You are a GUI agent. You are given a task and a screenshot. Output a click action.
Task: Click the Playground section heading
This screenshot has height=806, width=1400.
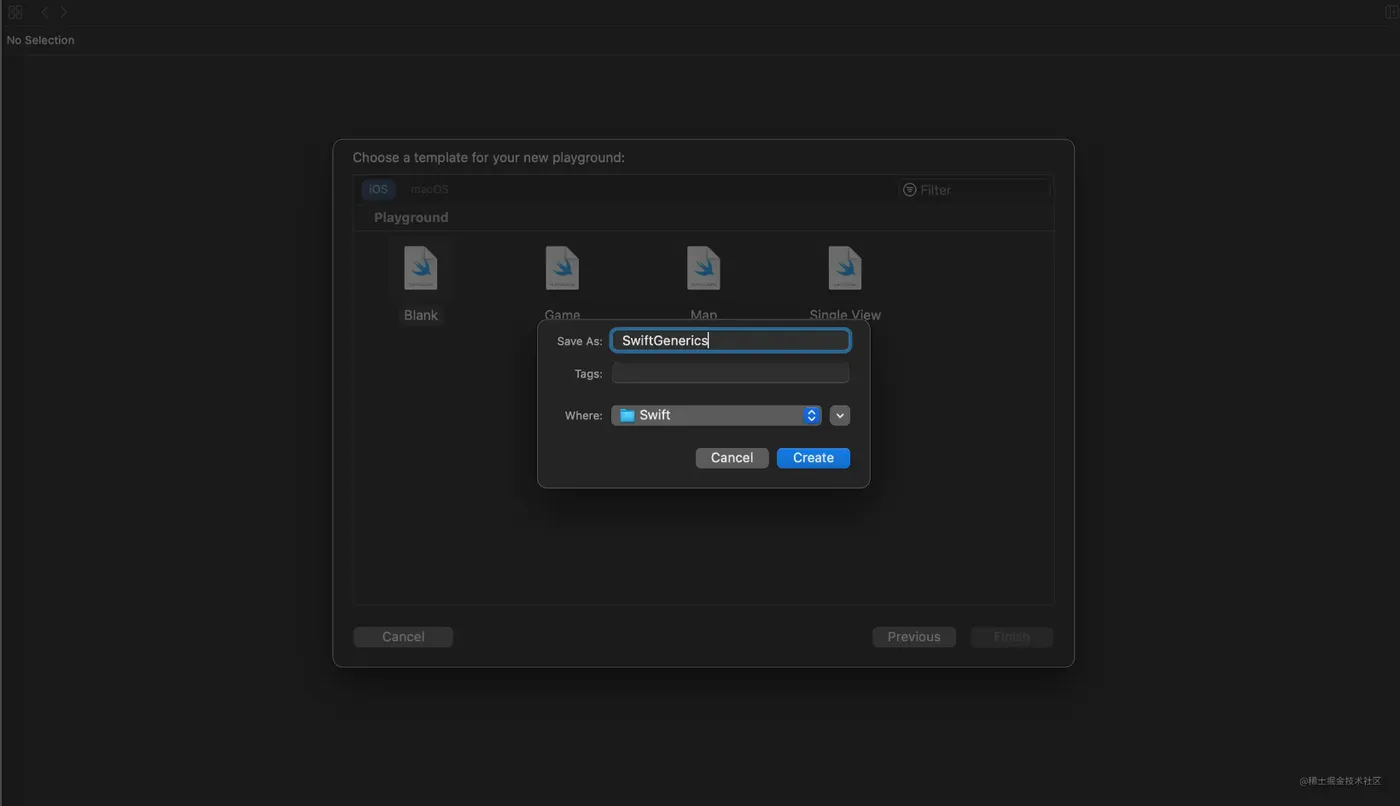pos(411,217)
